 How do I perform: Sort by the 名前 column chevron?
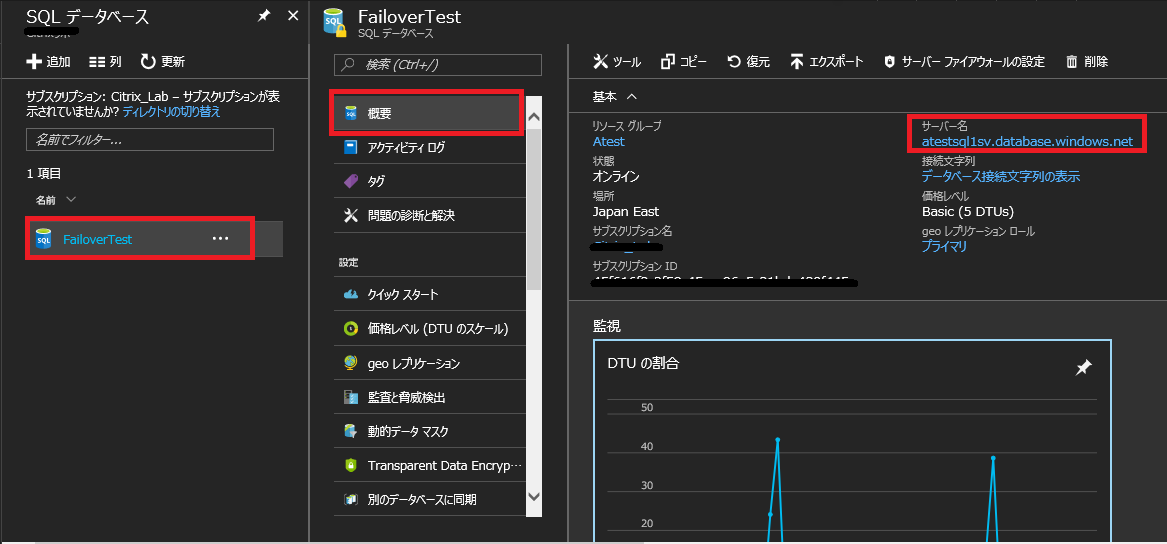pyautogui.click(x=71, y=199)
